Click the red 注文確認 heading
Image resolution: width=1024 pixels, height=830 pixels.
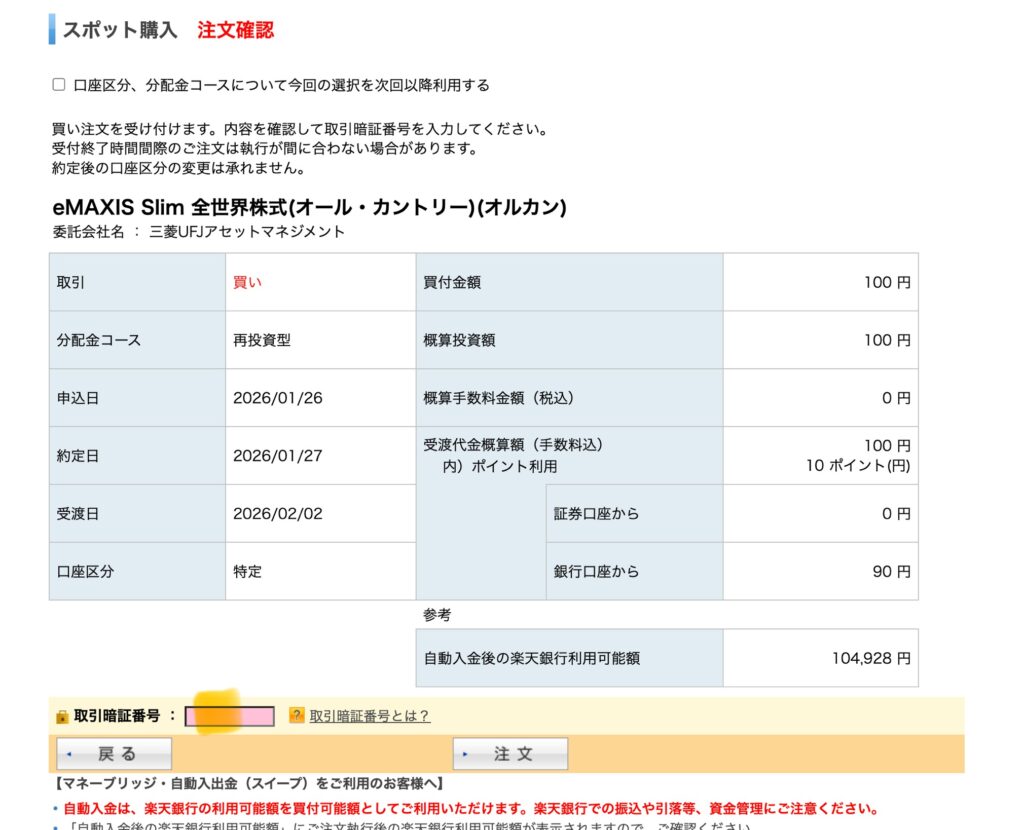point(235,30)
